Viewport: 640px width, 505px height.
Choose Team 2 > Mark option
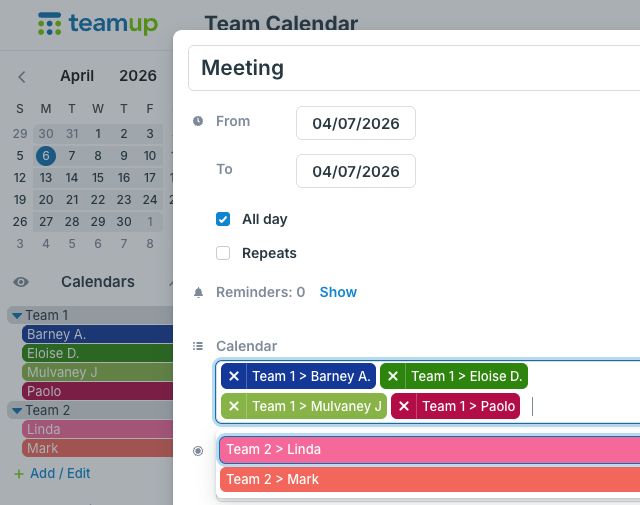pos(428,480)
